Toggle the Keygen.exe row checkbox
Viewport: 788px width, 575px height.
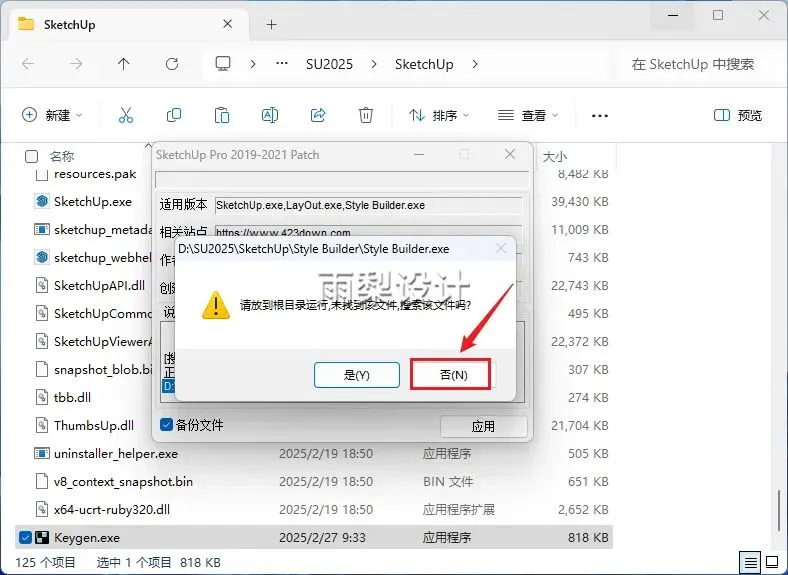[25, 537]
